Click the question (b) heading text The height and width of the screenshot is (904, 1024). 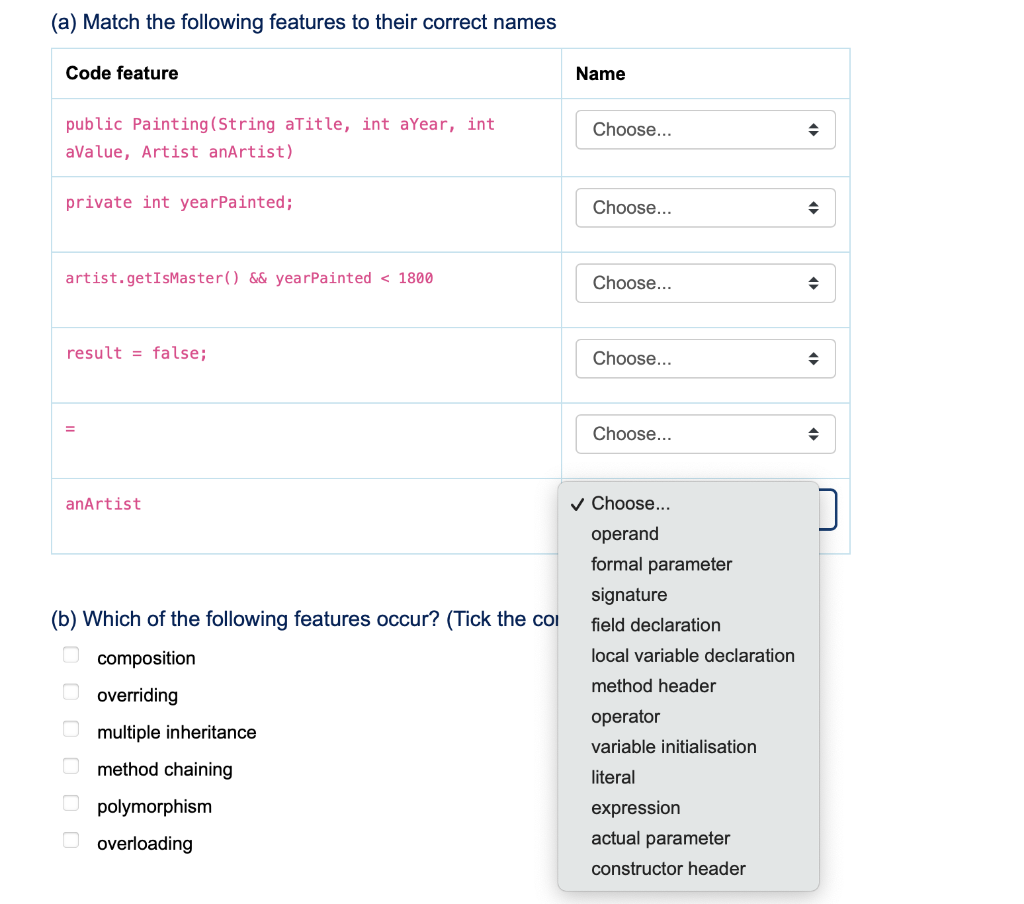point(305,619)
